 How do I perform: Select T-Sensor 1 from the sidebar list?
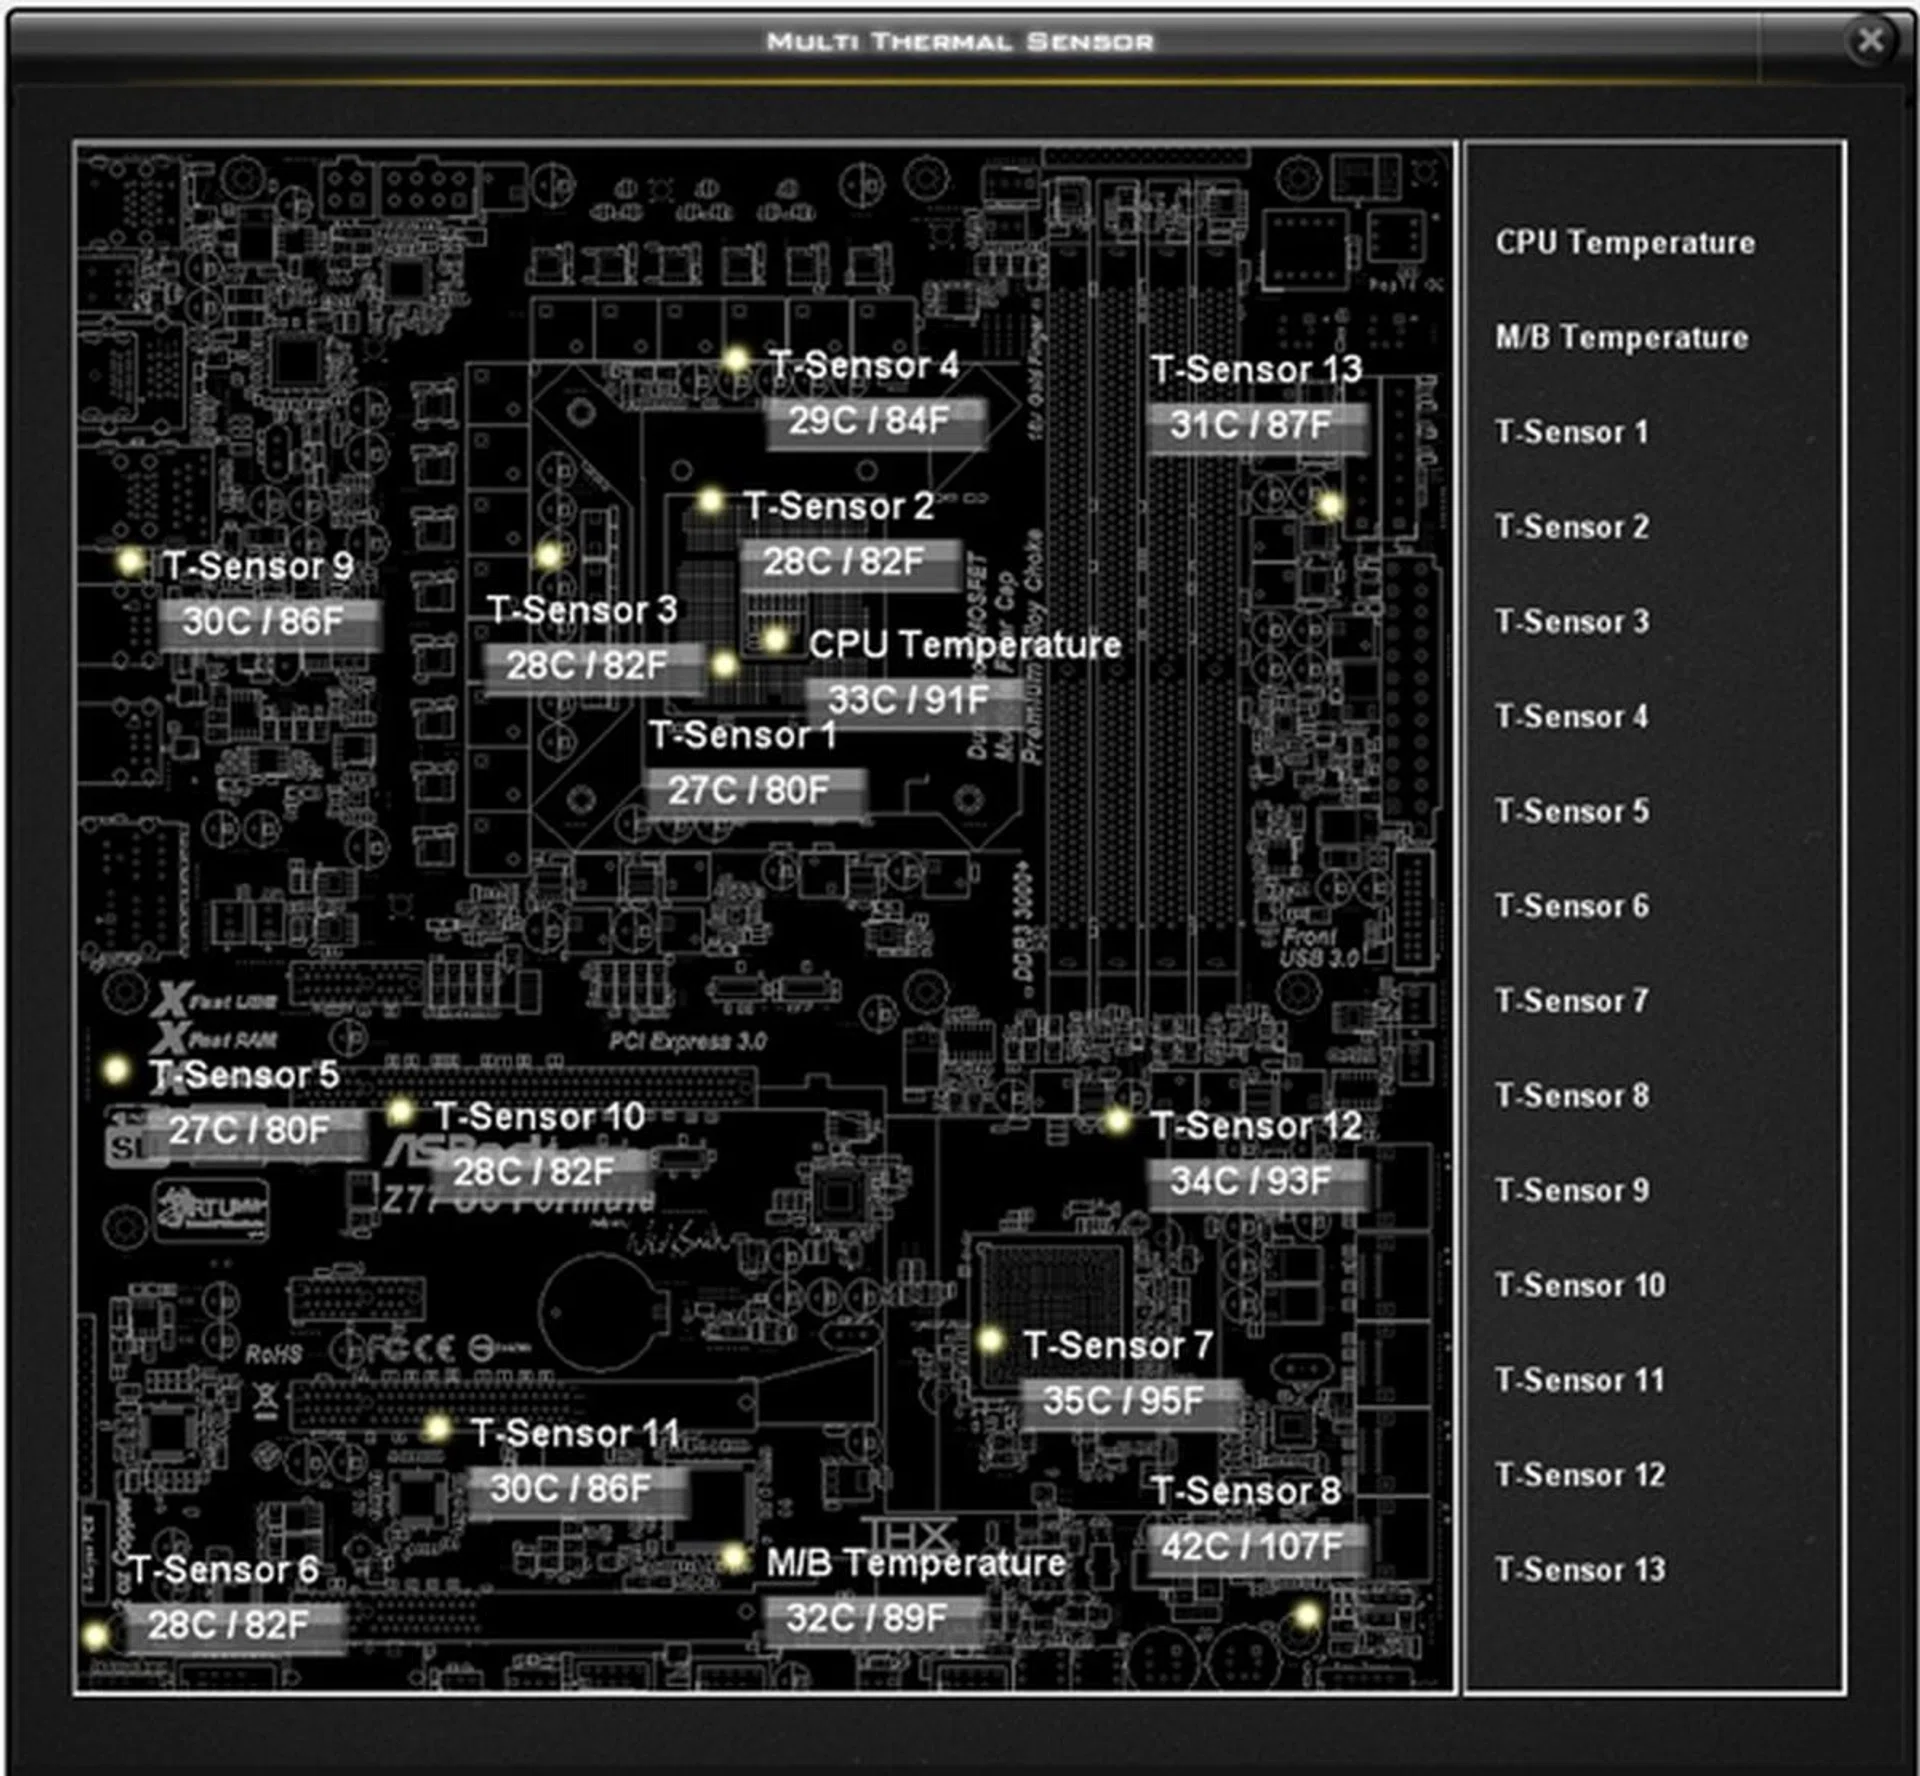tap(1570, 432)
